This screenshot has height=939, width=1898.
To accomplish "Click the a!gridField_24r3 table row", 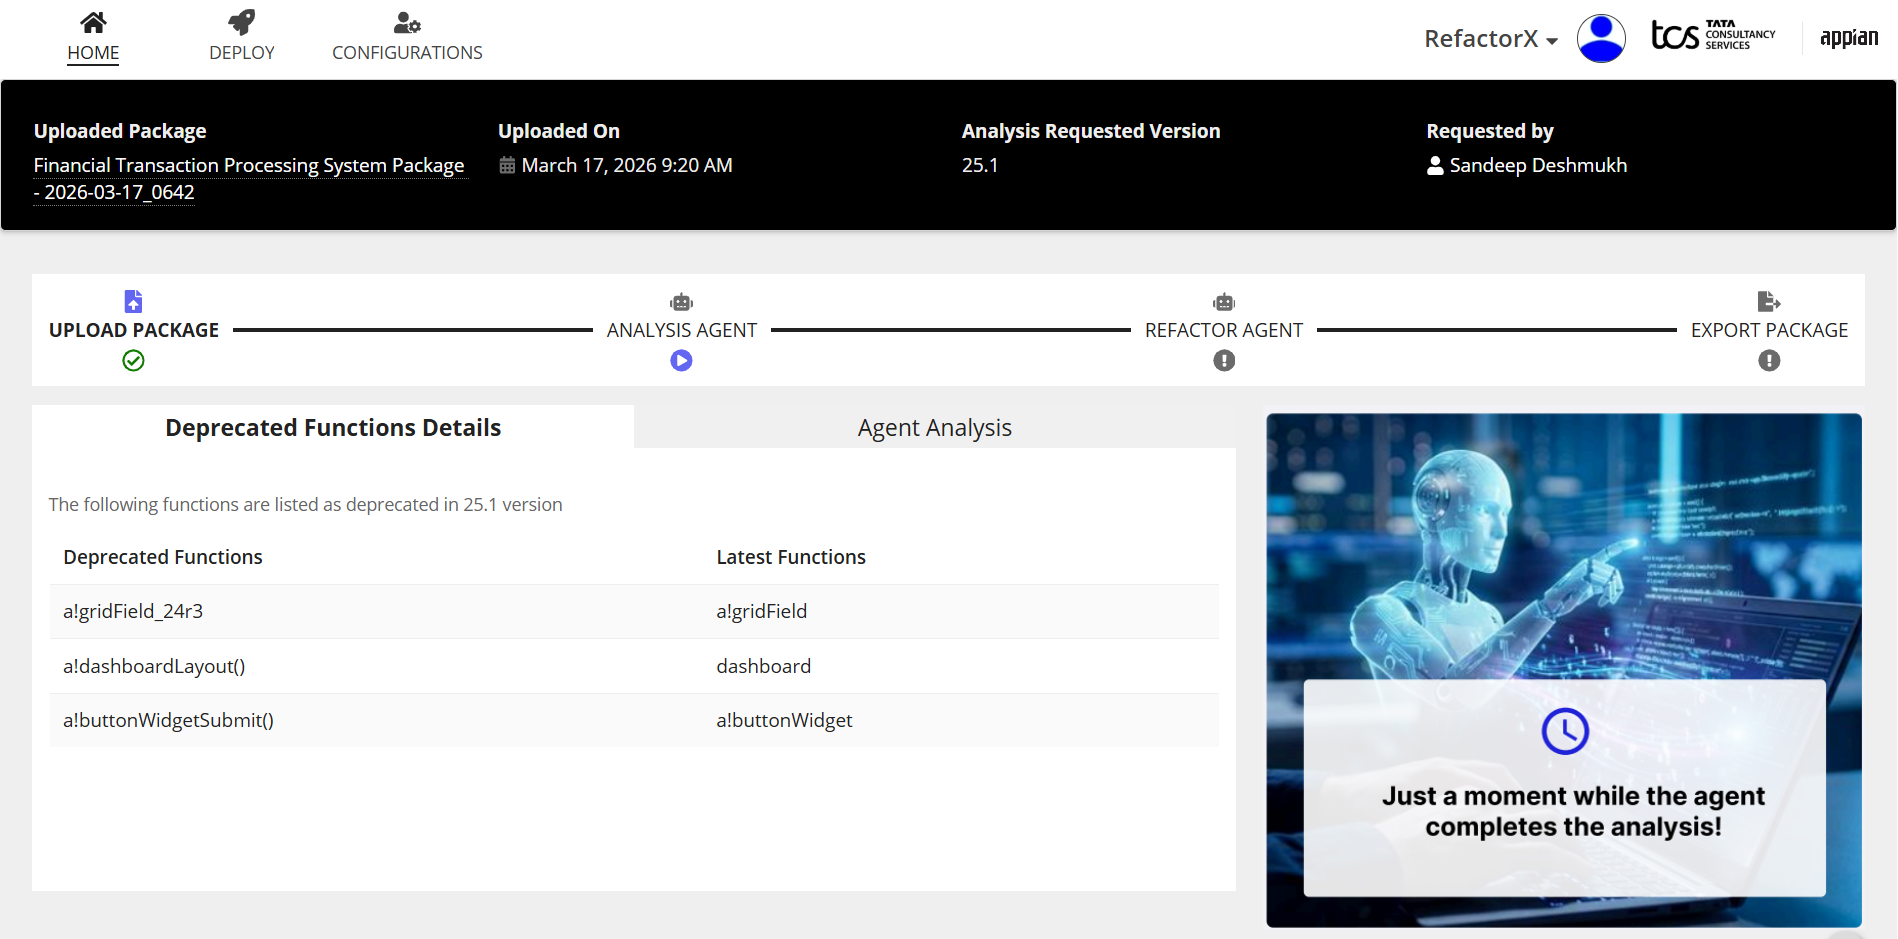I will [x=633, y=611].
